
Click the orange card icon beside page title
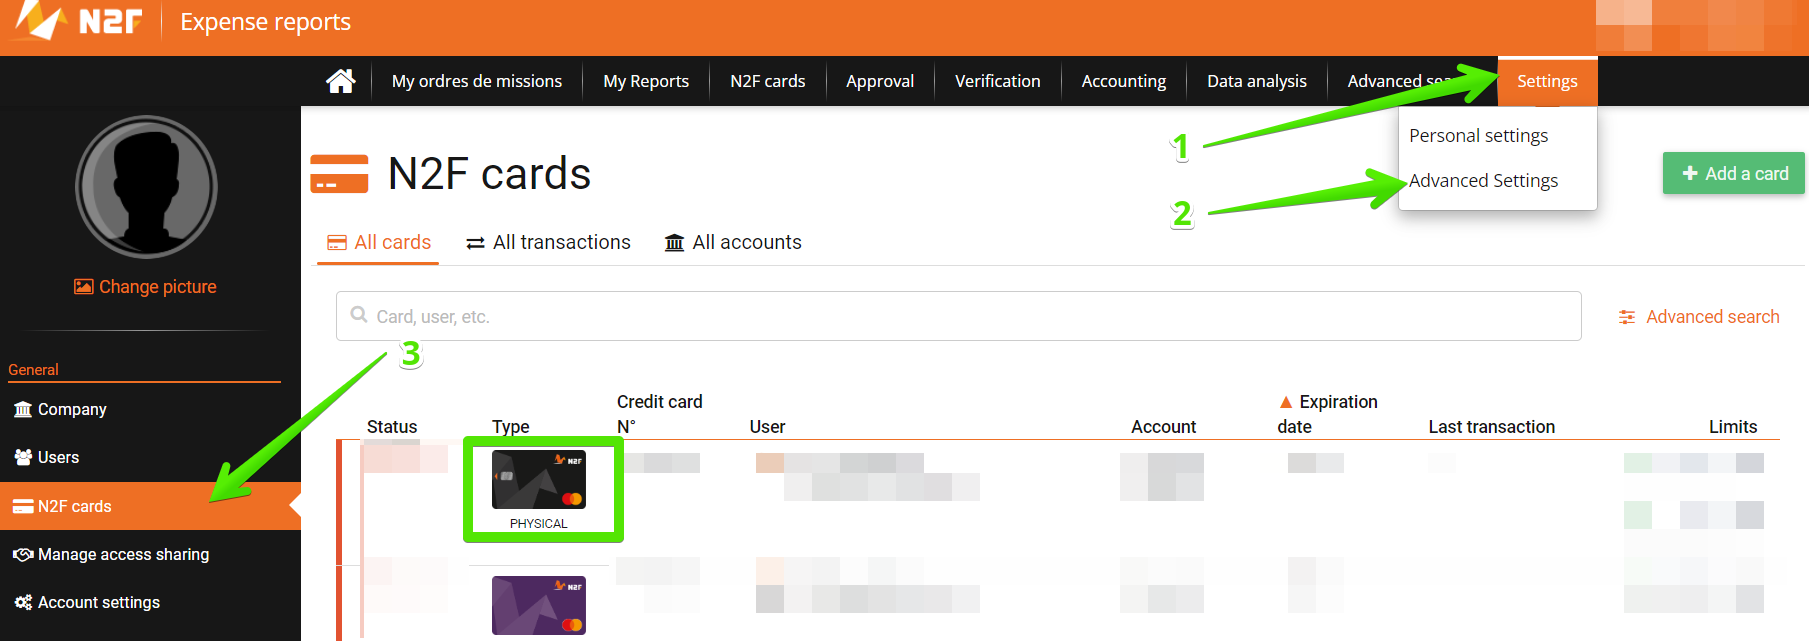pyautogui.click(x=339, y=173)
